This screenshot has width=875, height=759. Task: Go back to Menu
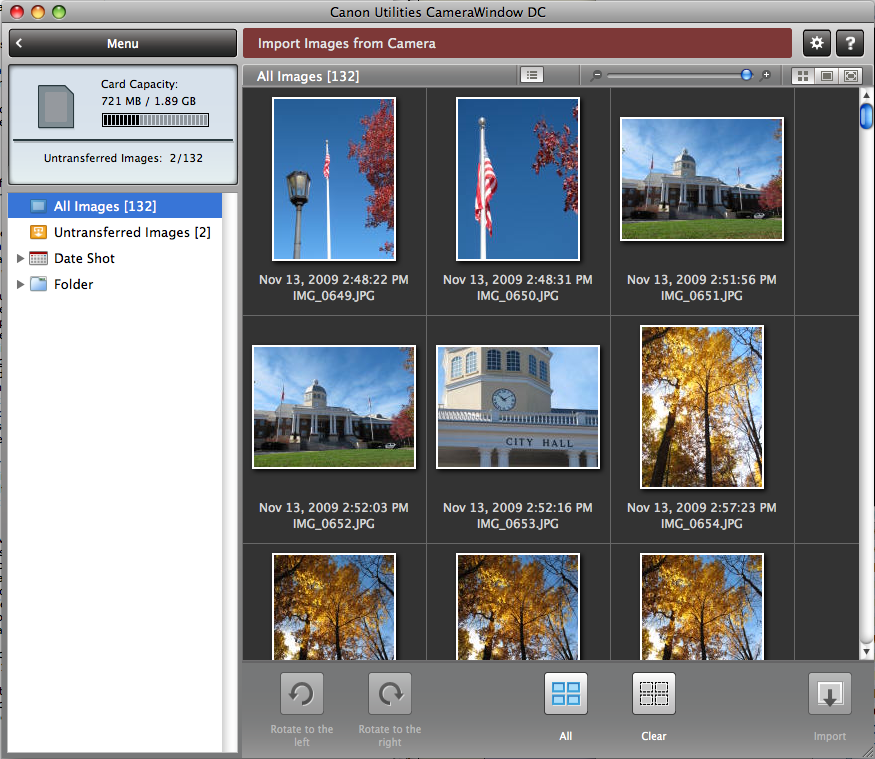[x=122, y=43]
